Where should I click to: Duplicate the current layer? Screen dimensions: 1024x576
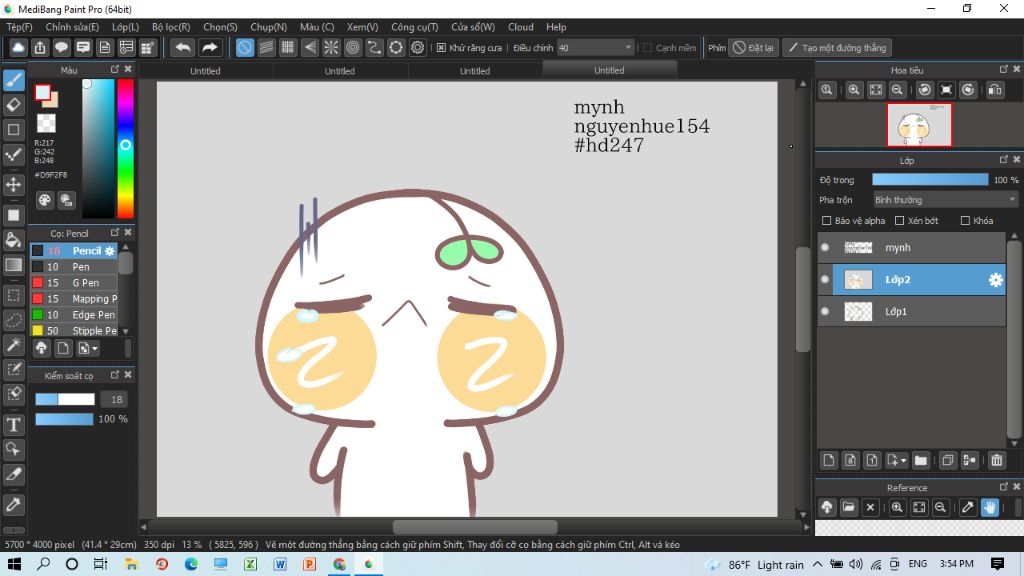pyautogui.click(x=948, y=460)
